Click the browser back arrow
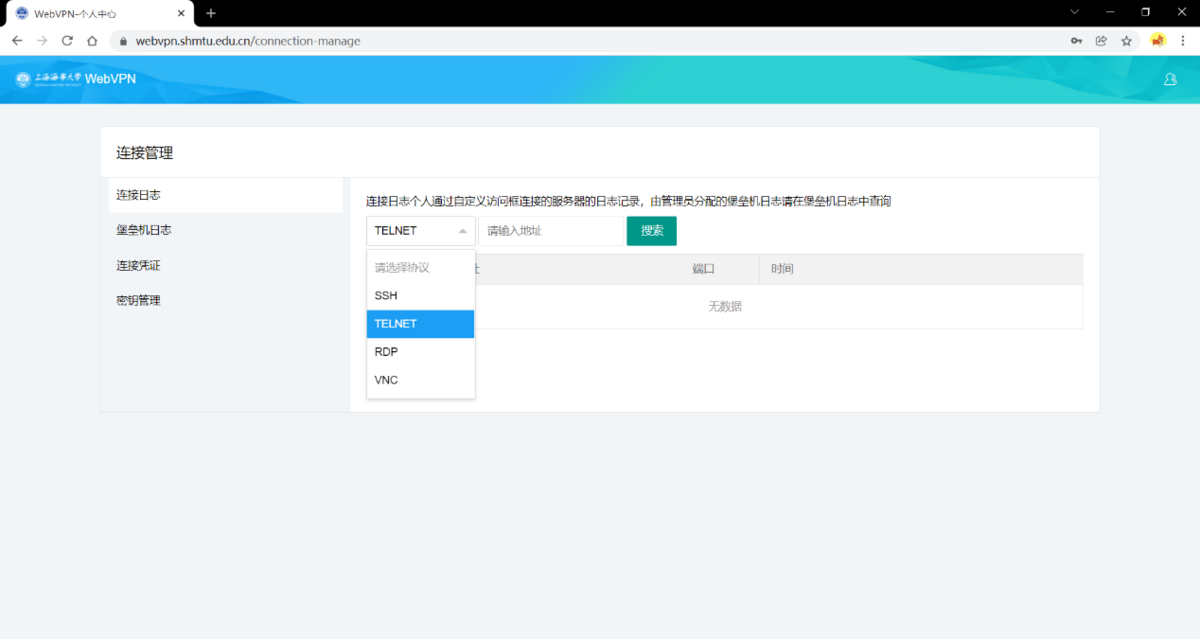1200x639 pixels. pos(17,41)
